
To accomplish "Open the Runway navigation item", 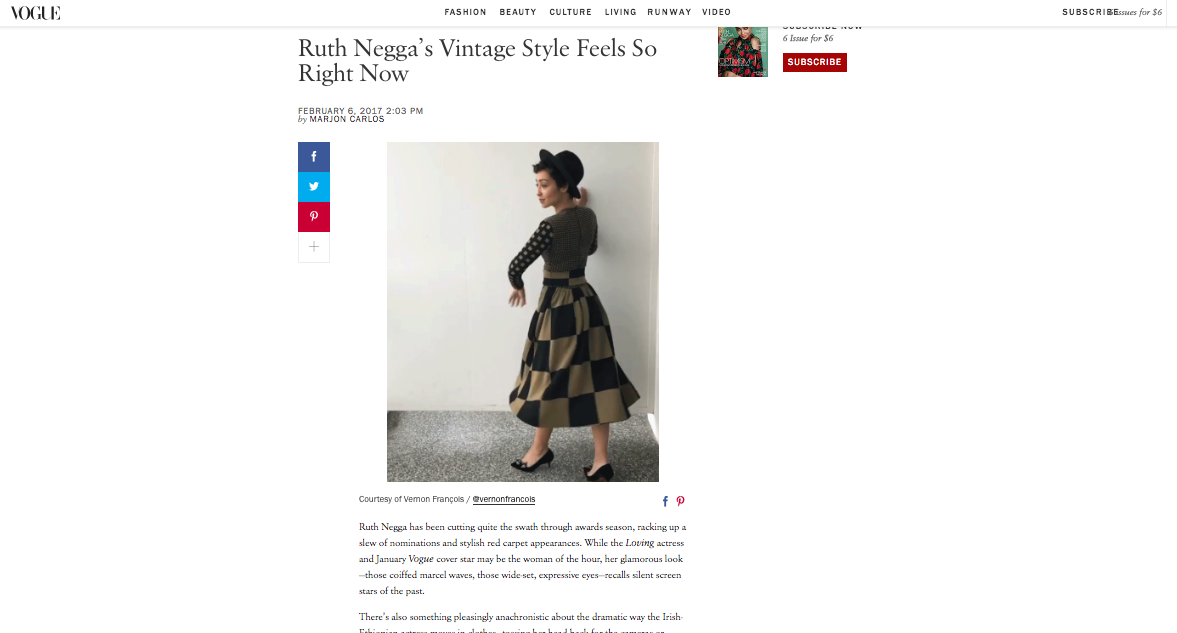I will click(x=669, y=12).
